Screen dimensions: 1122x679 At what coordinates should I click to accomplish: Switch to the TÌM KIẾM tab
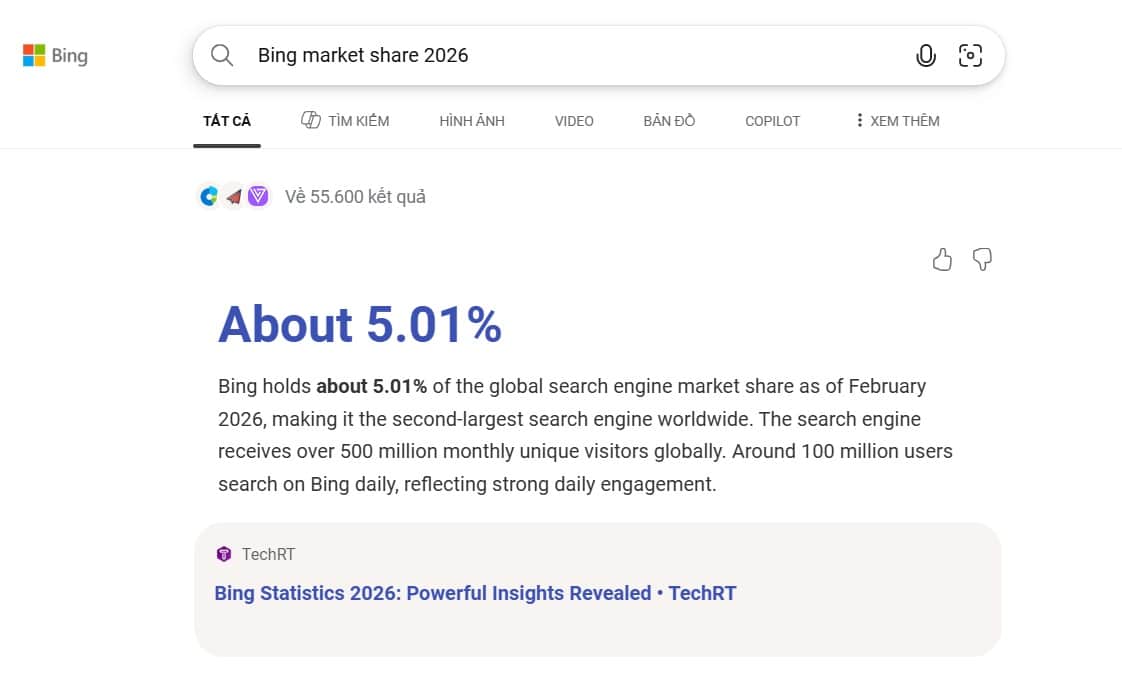click(x=345, y=121)
